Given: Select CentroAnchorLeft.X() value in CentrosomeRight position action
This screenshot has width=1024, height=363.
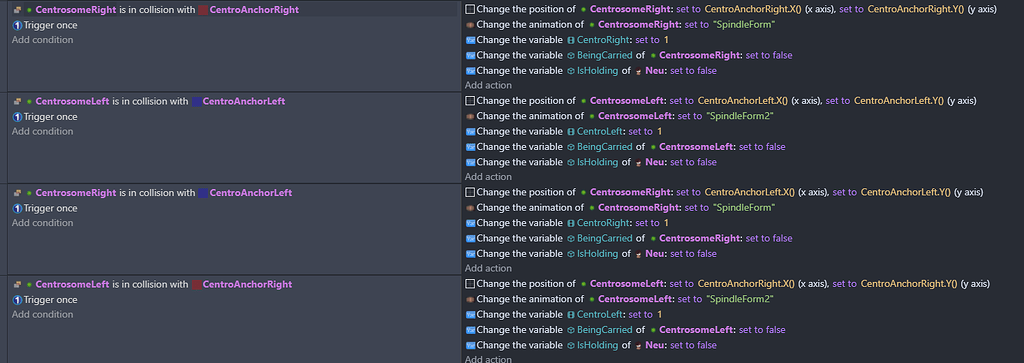Looking at the screenshot, I should (749, 192).
